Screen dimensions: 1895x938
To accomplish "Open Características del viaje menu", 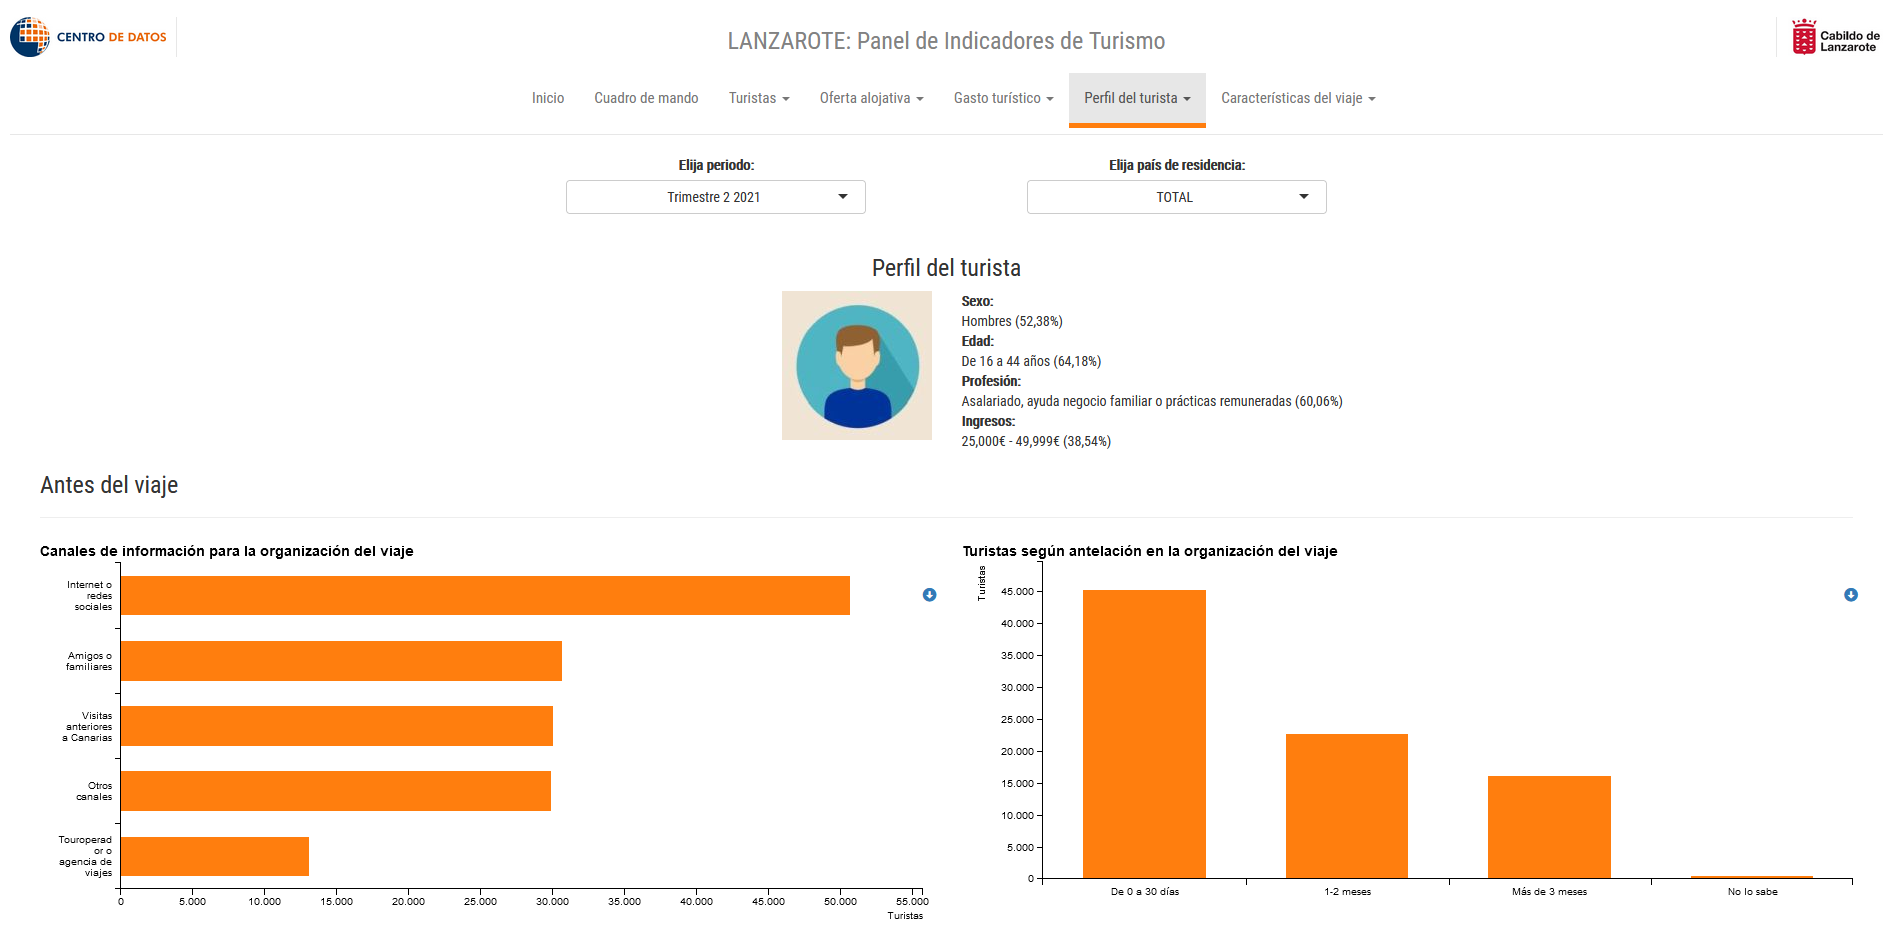I will [x=1298, y=98].
